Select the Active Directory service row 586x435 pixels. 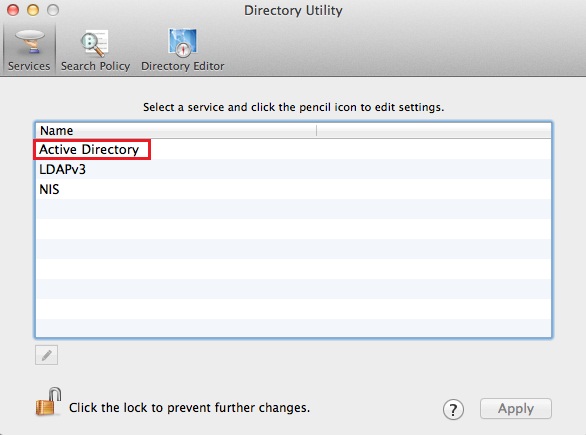pyautogui.click(x=293, y=149)
